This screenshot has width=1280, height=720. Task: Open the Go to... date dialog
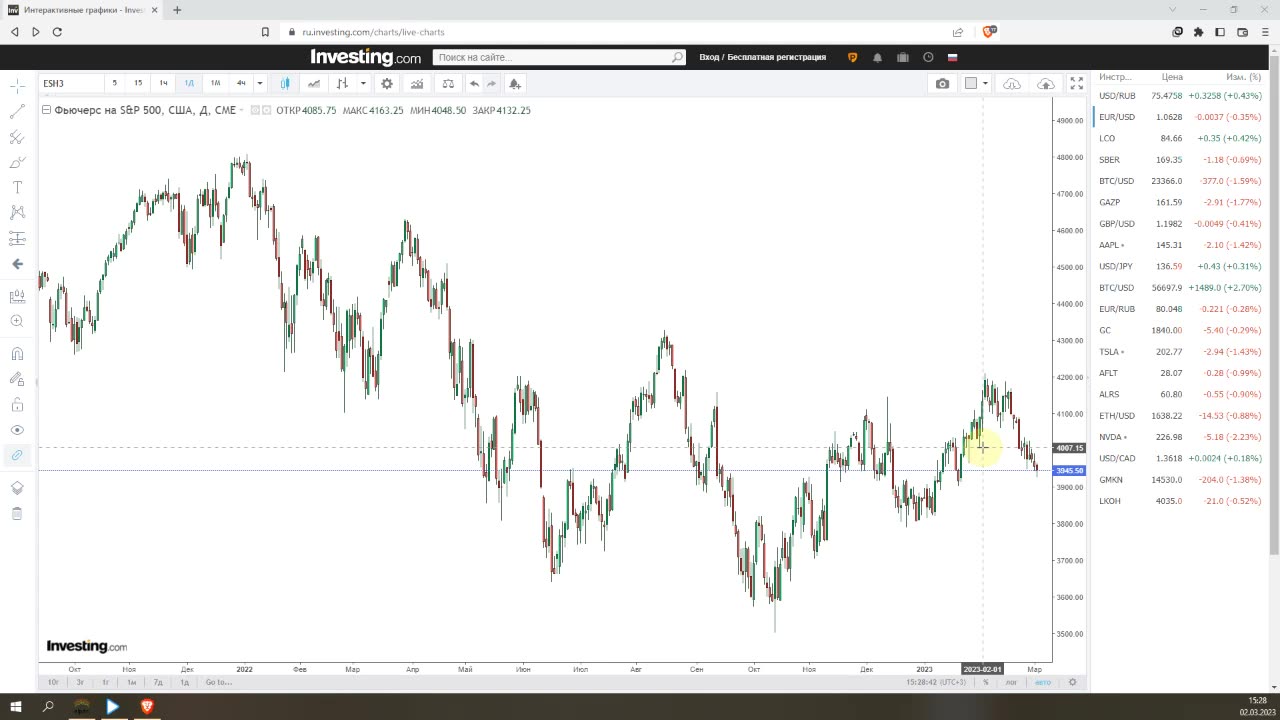click(x=218, y=682)
